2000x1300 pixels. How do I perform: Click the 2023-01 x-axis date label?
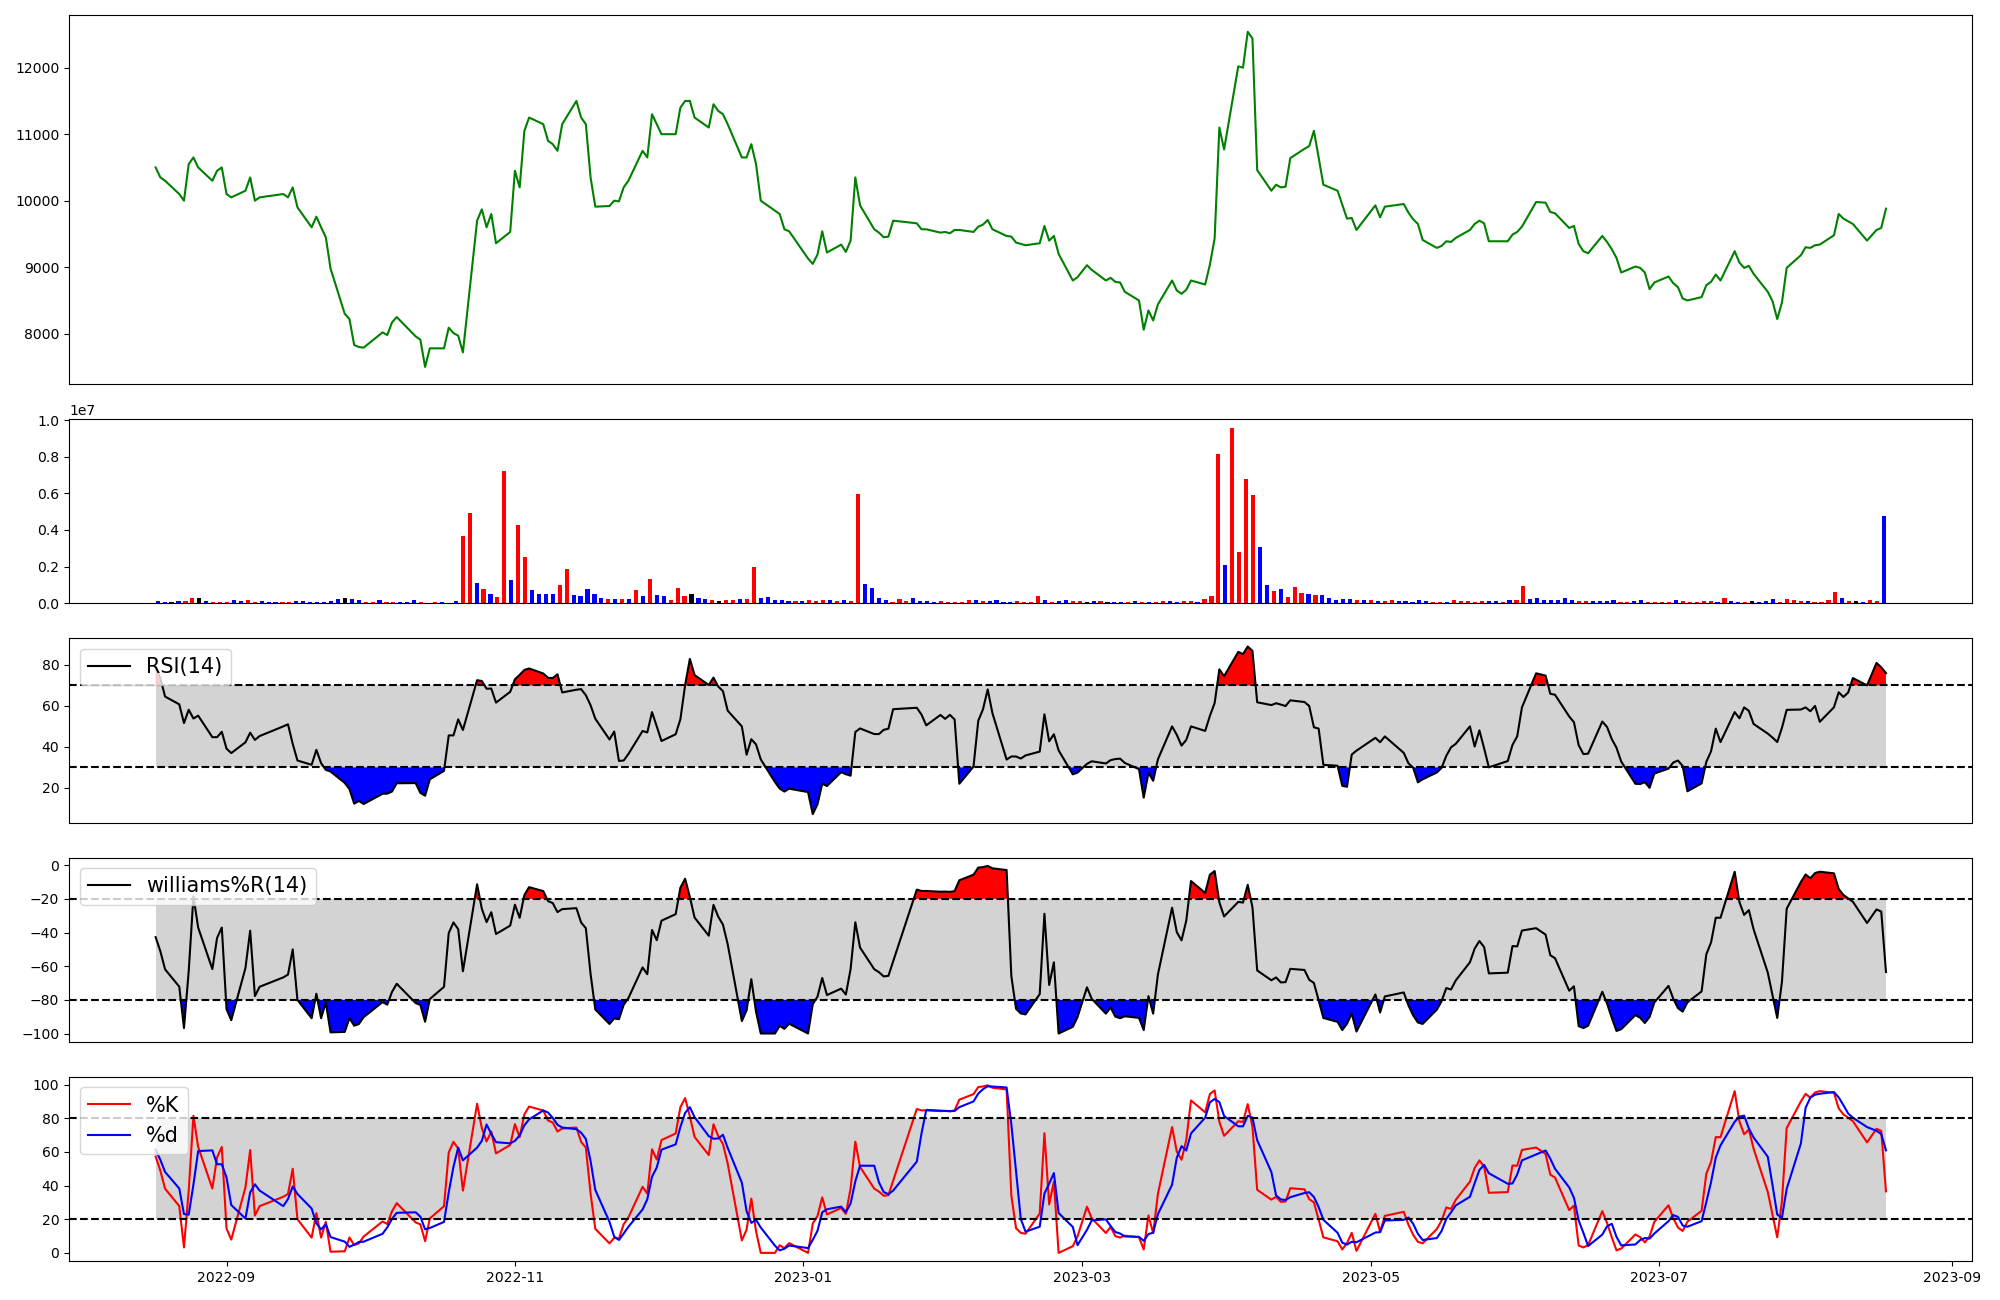point(803,1277)
